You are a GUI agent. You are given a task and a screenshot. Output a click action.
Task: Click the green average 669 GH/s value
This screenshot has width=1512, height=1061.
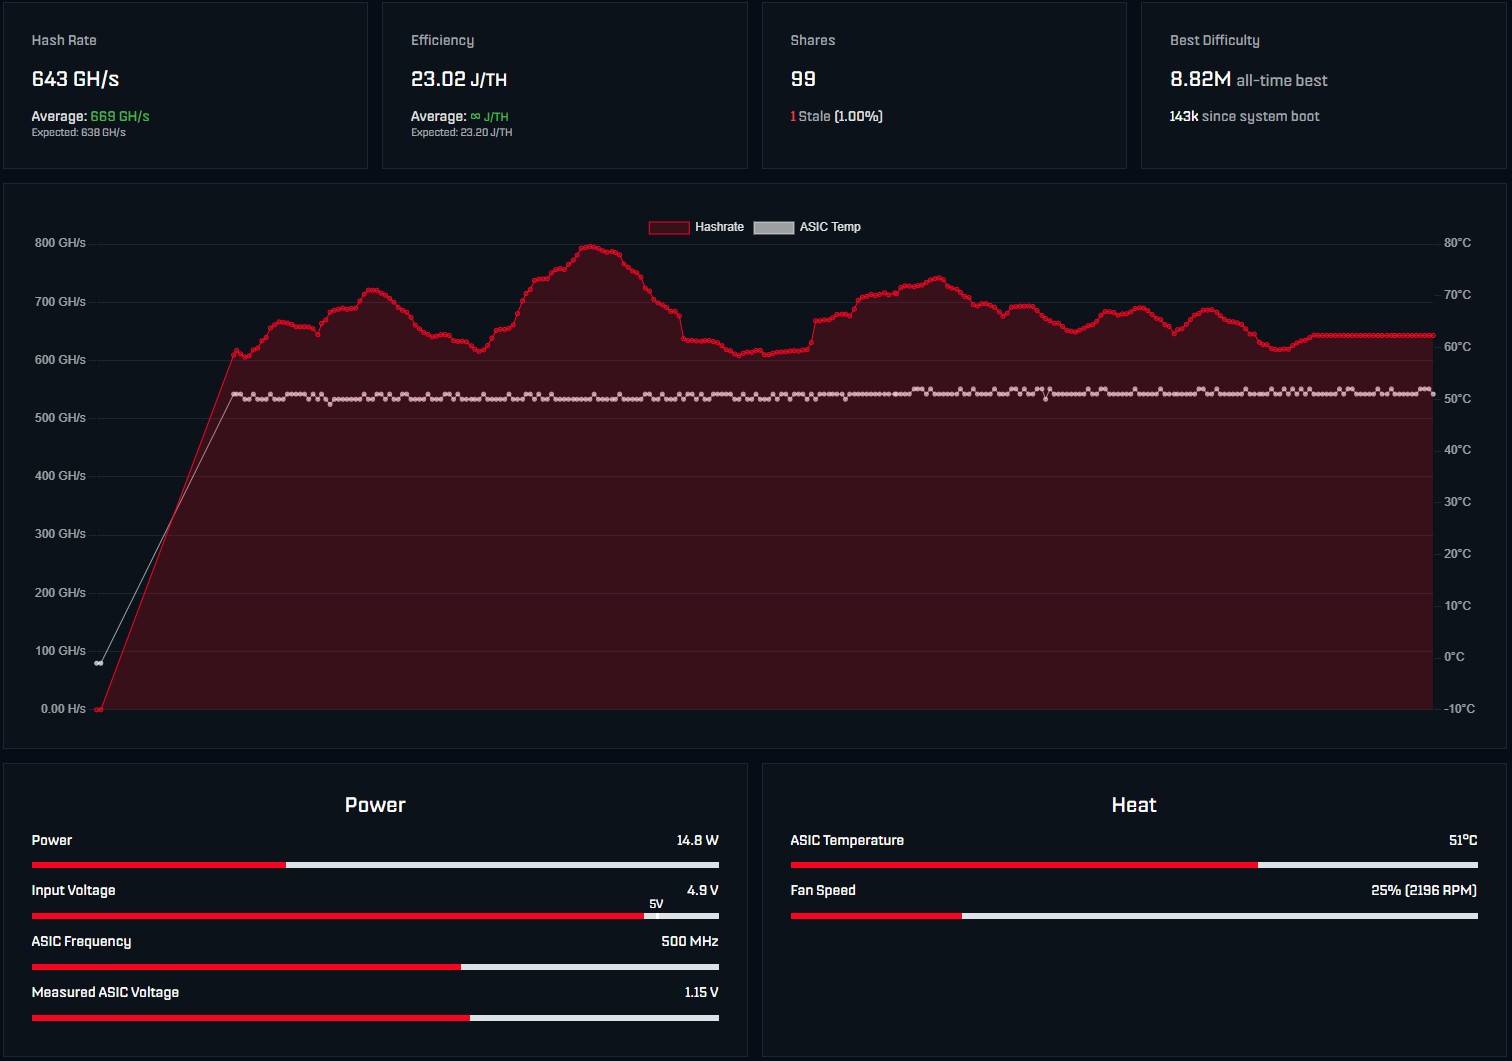click(120, 116)
